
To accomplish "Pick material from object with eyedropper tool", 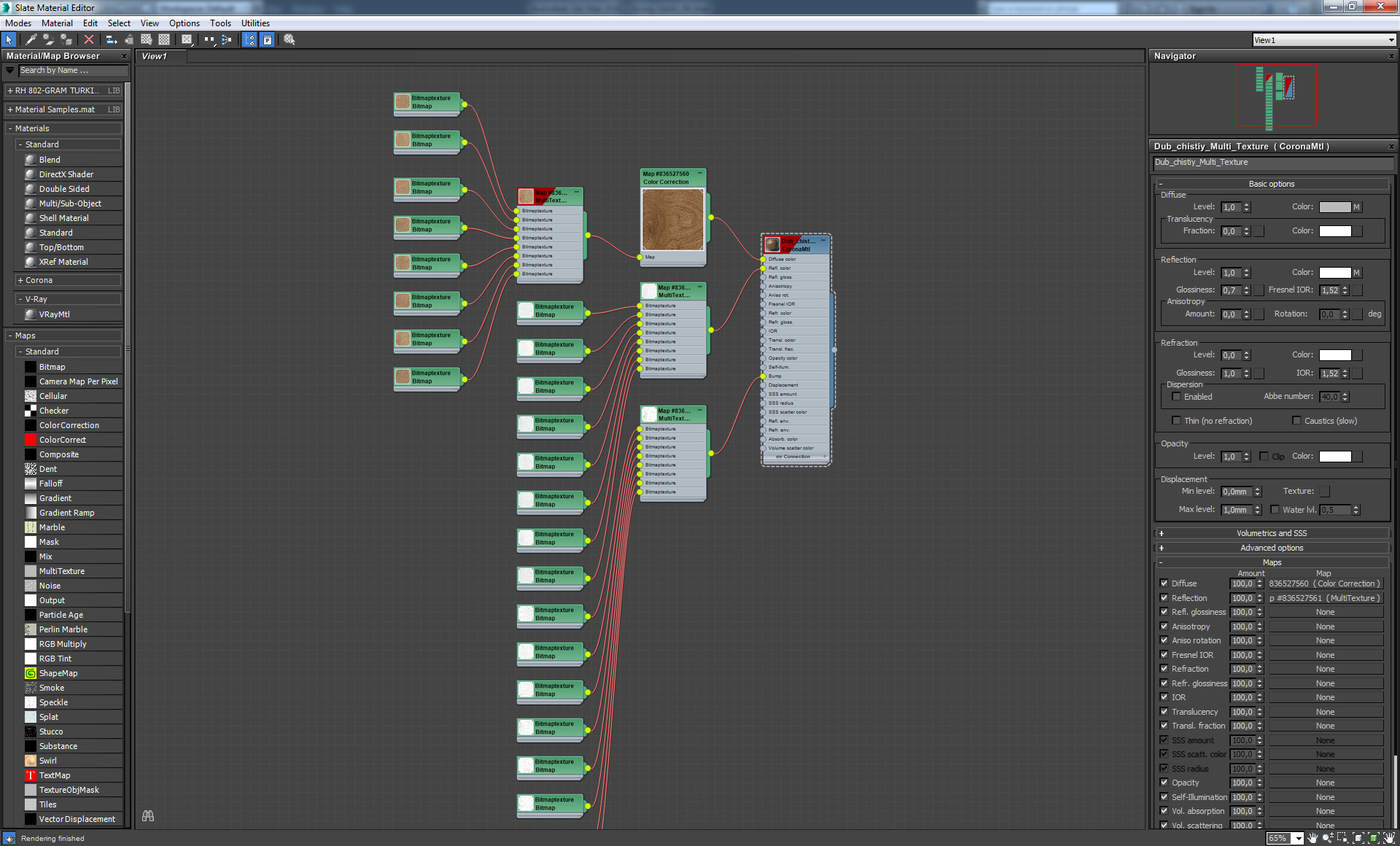I will tap(31, 40).
